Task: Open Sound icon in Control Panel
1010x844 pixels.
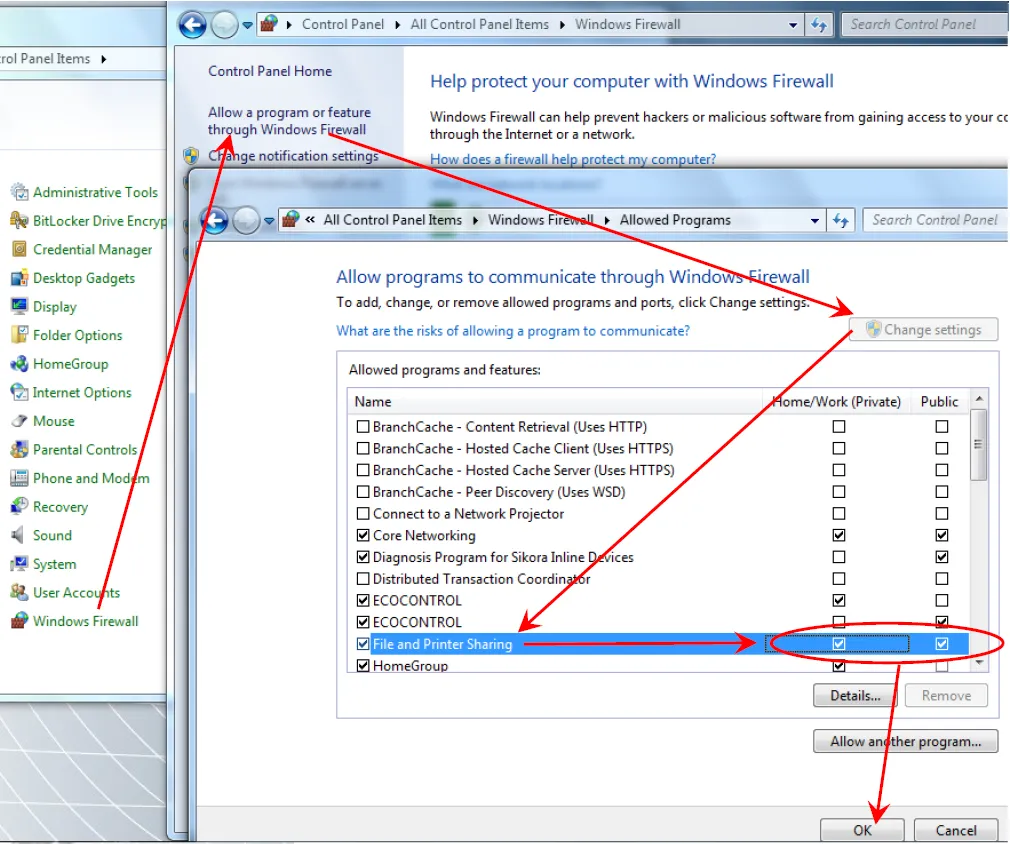Action: click(19, 535)
